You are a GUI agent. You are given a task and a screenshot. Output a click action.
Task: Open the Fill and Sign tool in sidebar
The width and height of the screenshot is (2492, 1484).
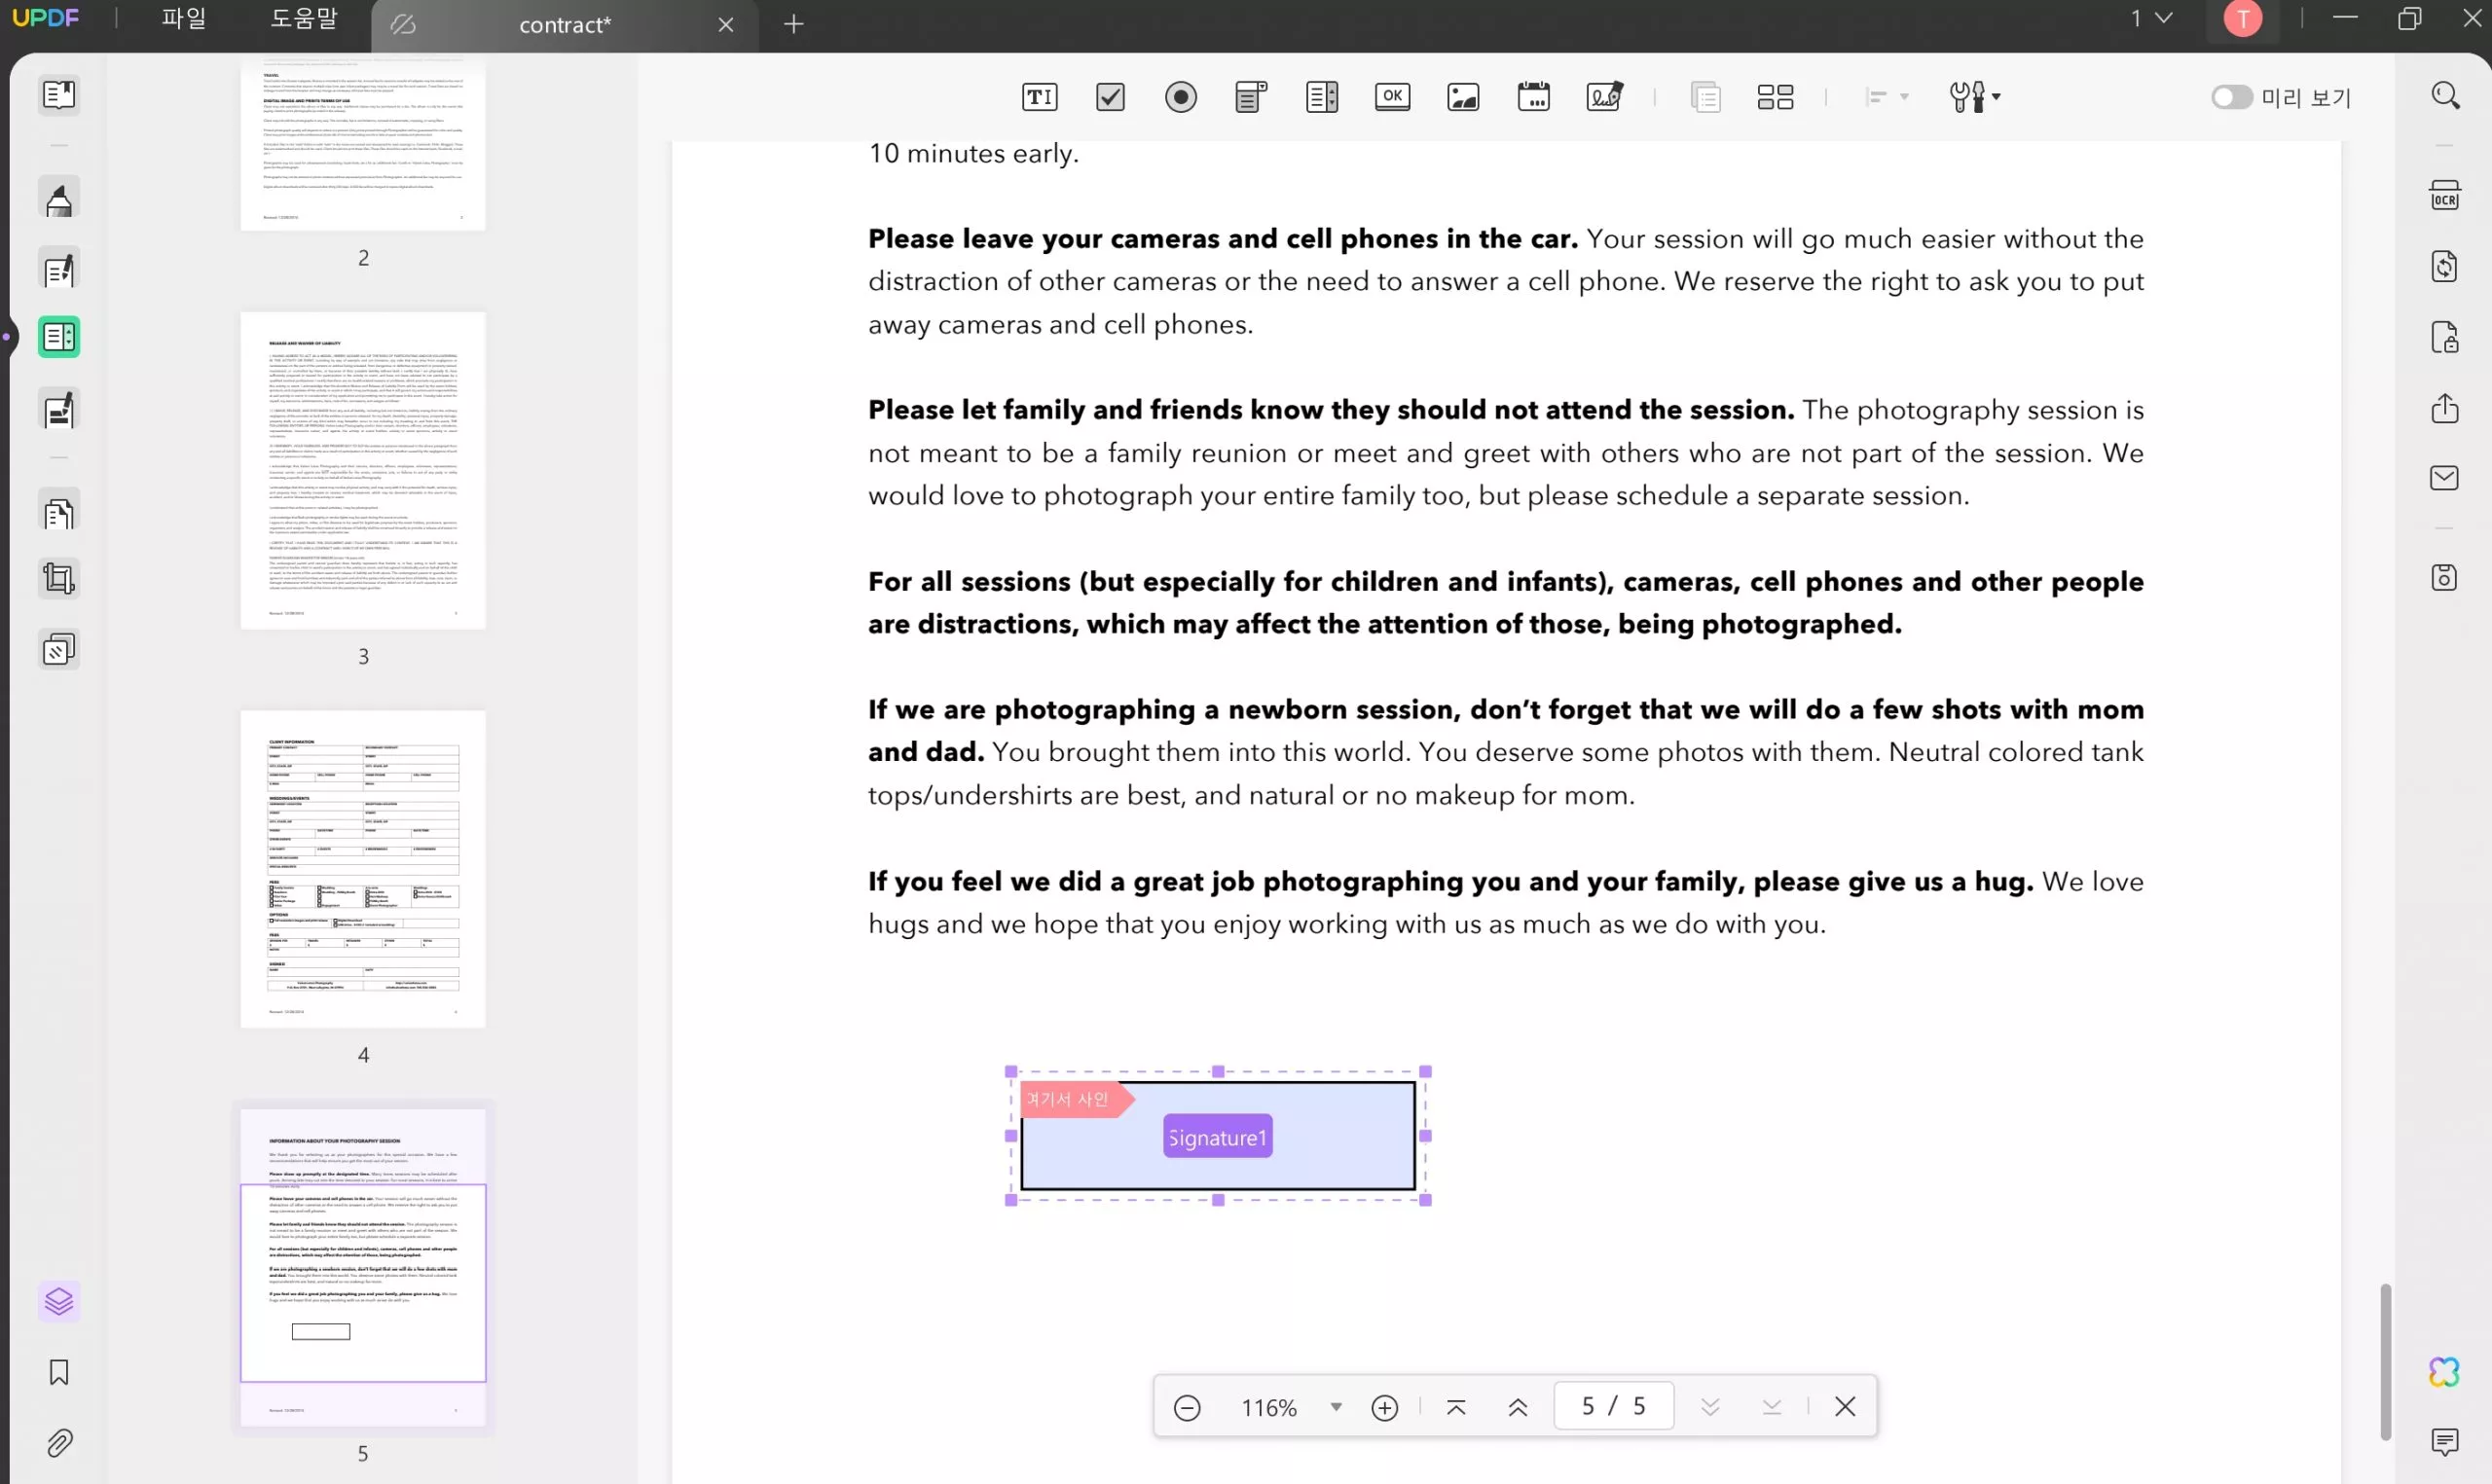59,410
